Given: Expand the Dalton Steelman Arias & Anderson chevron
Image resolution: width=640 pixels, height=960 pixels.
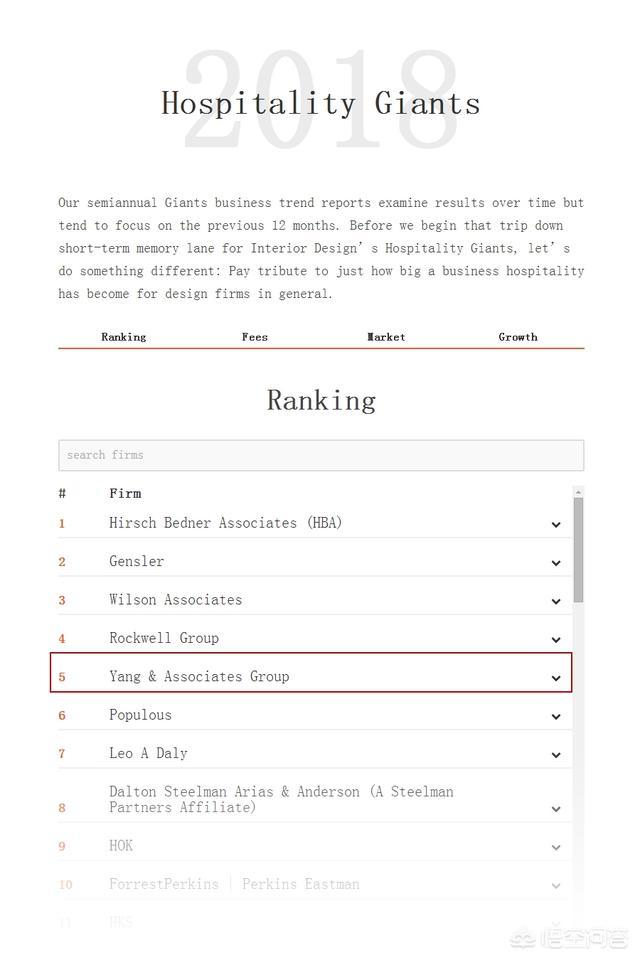Looking at the screenshot, I should point(556,808).
